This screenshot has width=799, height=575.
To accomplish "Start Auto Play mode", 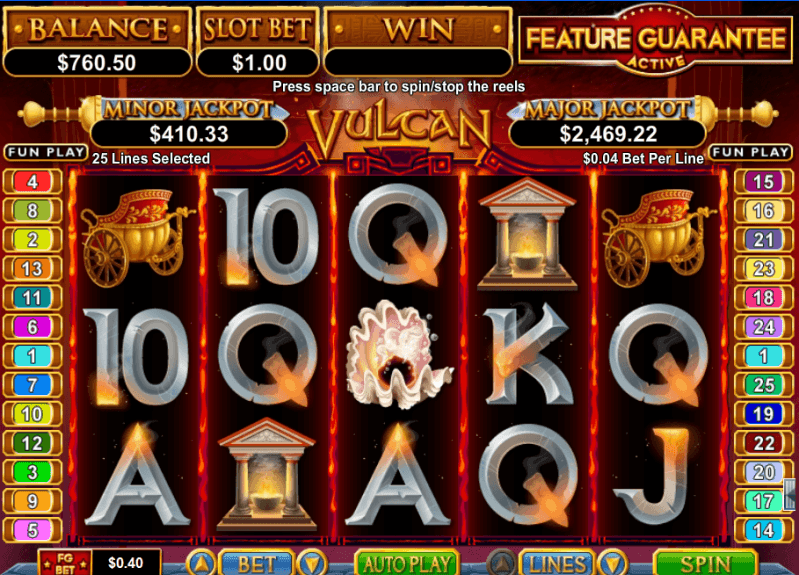I will tap(407, 563).
